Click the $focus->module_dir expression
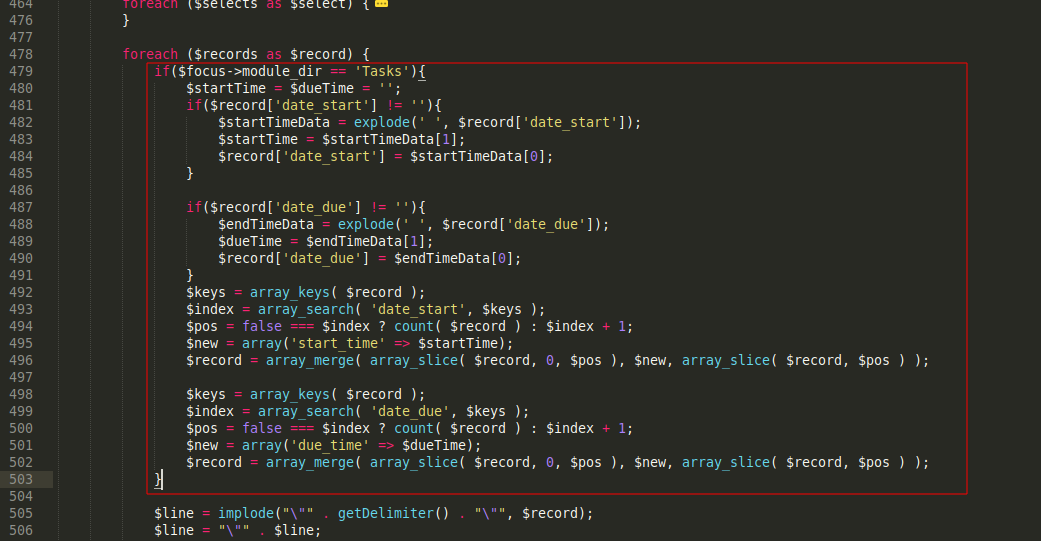 point(250,72)
